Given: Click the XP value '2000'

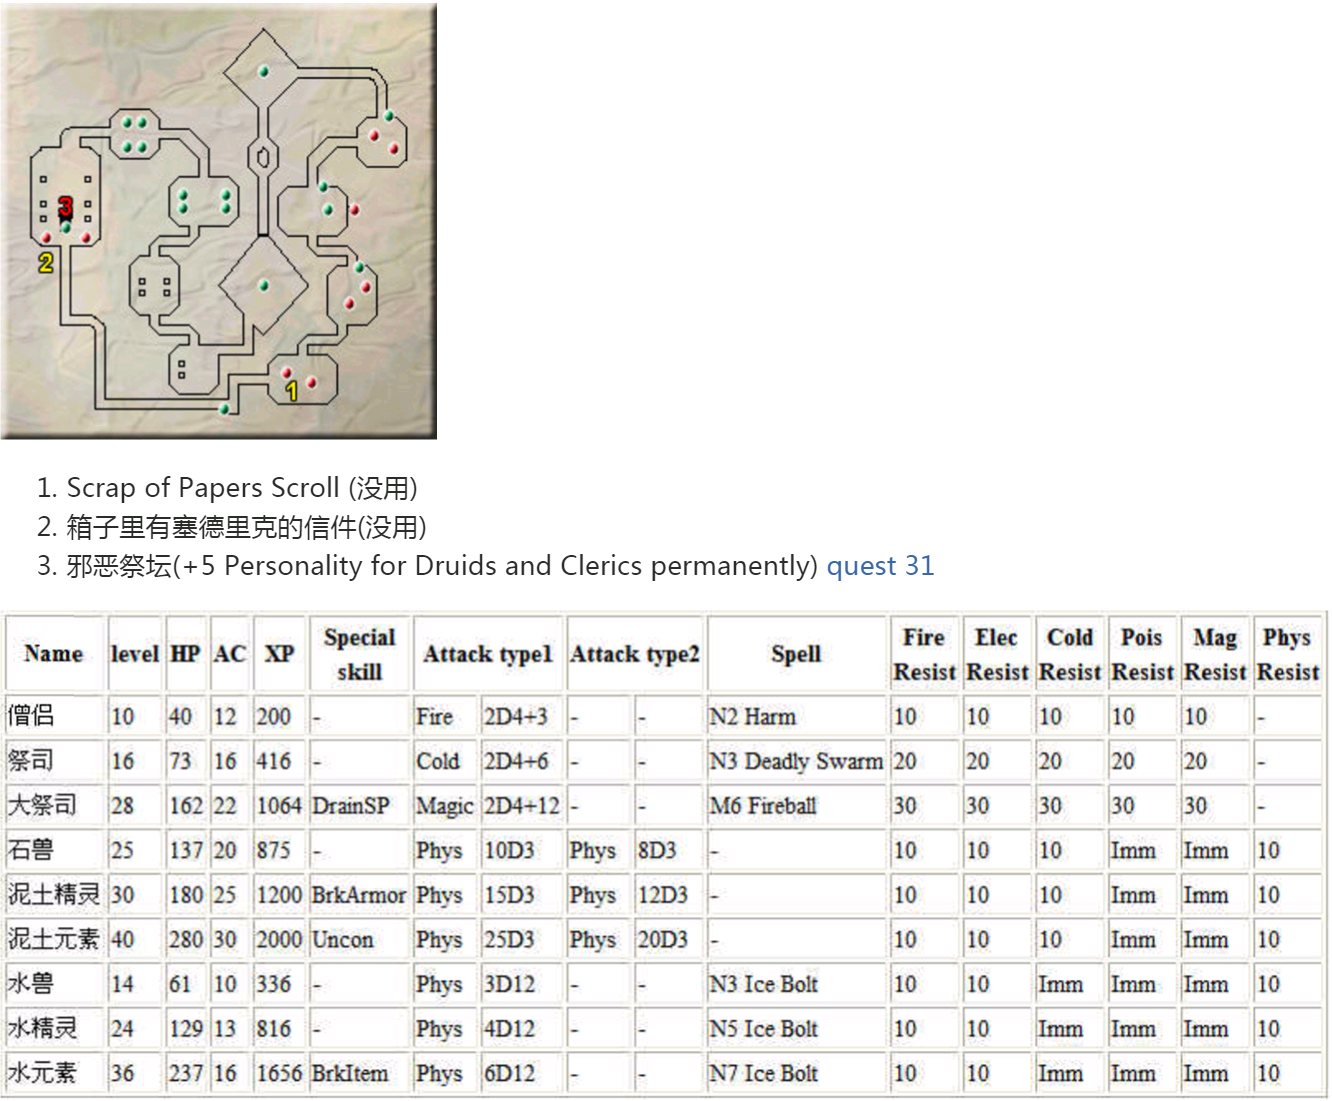Looking at the screenshot, I should (280, 939).
